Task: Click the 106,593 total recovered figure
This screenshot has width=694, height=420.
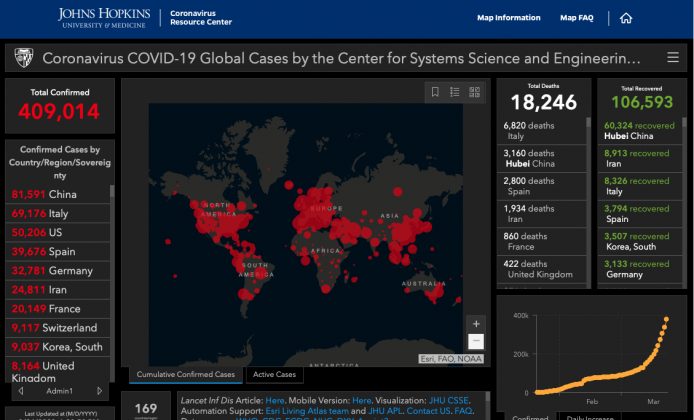Action: tap(642, 102)
